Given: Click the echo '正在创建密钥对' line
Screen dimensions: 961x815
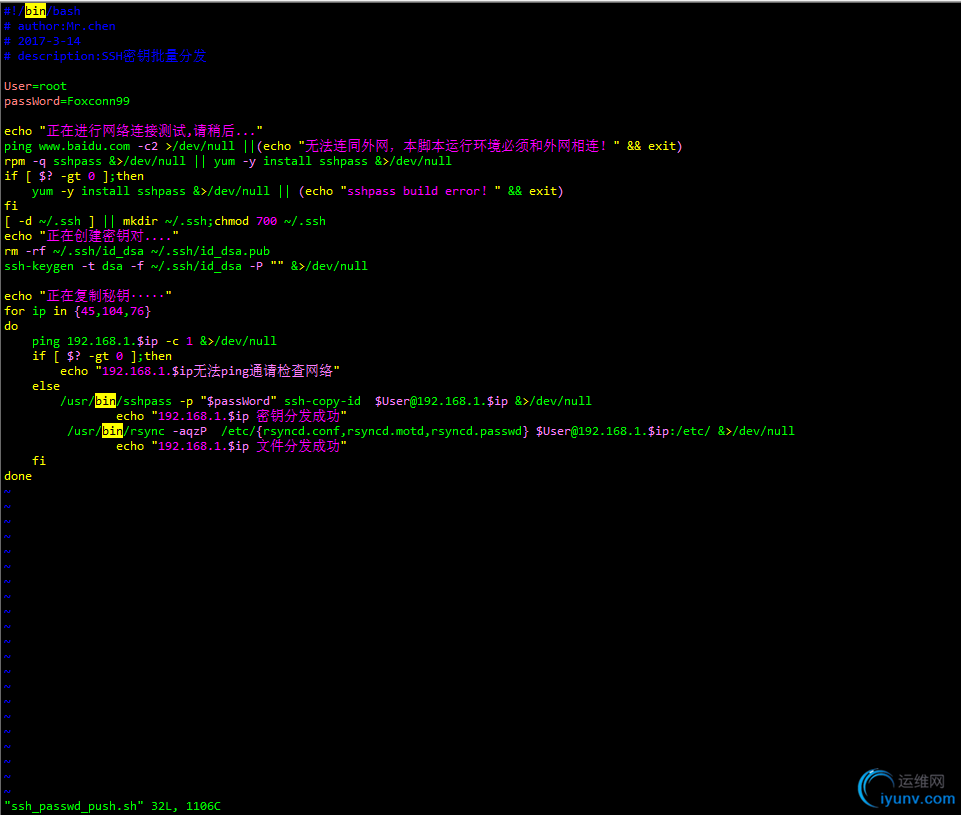Looking at the screenshot, I should (x=91, y=236).
